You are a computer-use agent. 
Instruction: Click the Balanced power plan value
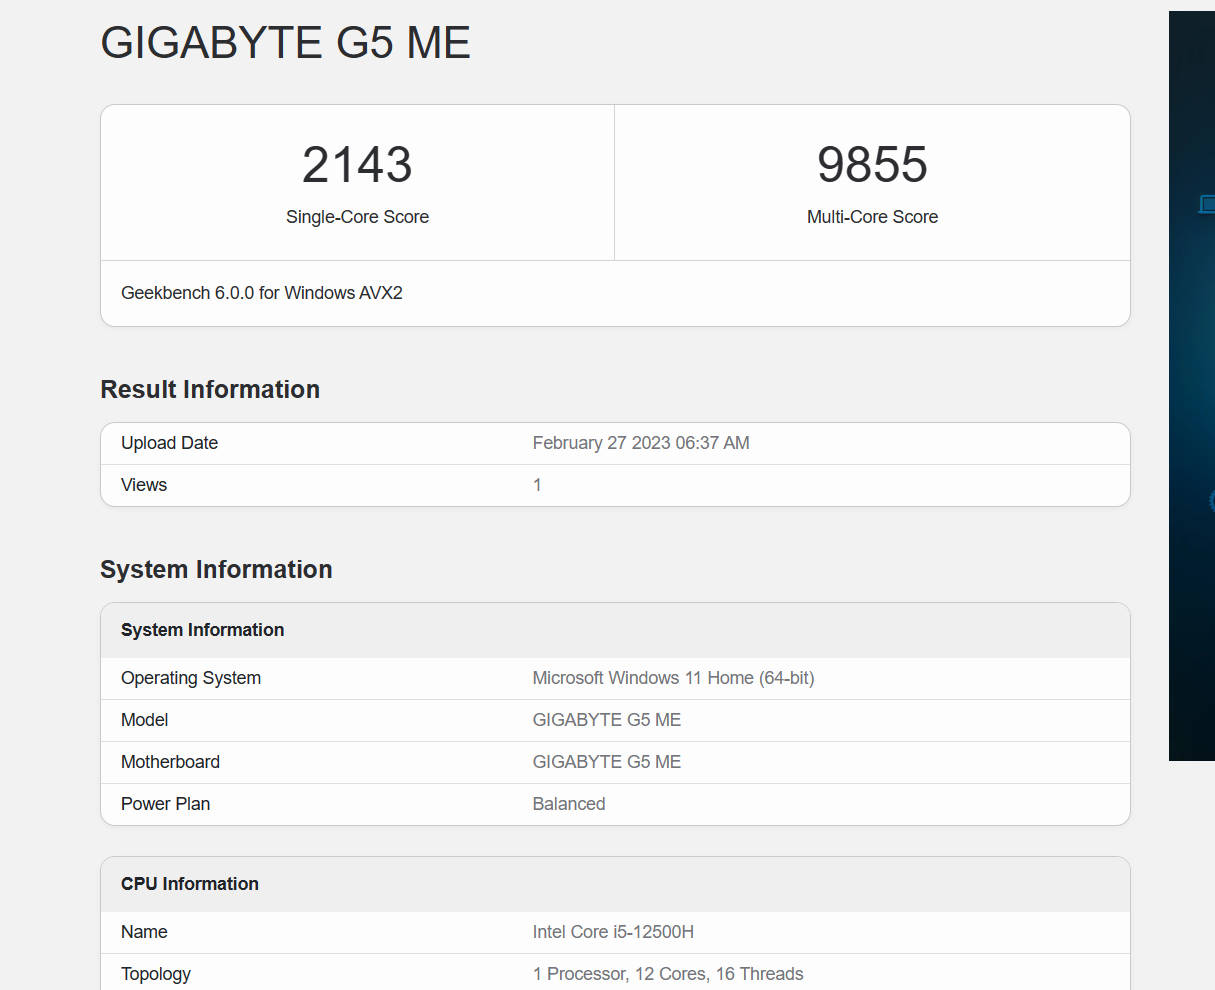click(x=568, y=804)
